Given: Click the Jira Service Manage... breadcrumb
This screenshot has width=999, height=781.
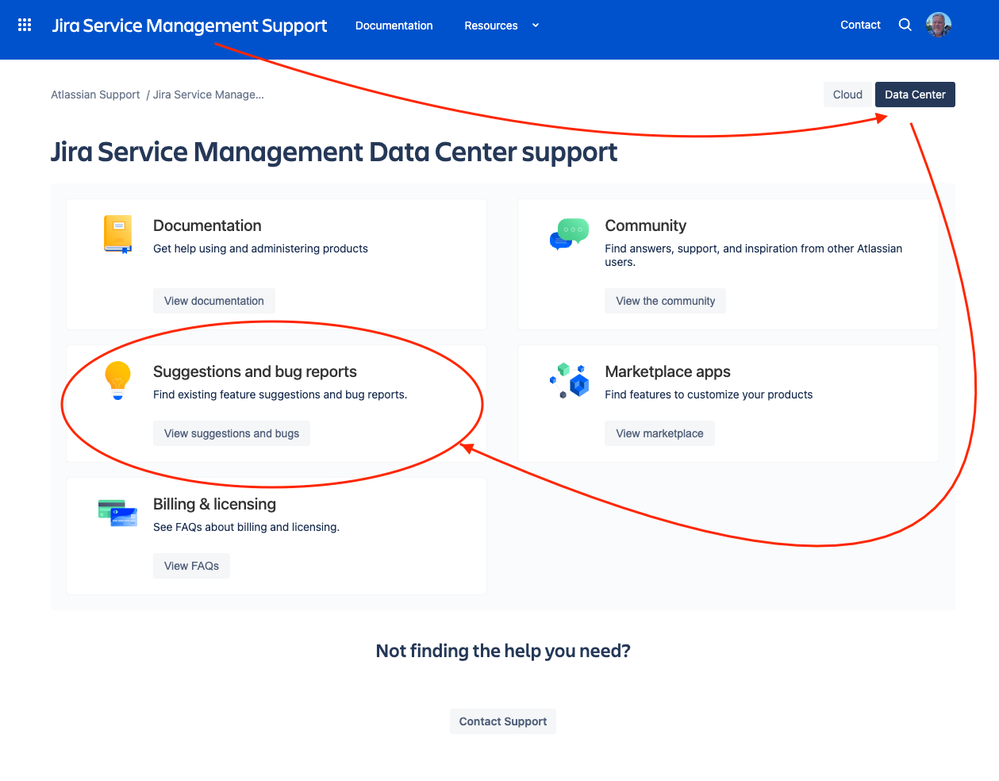Looking at the screenshot, I should coord(208,94).
